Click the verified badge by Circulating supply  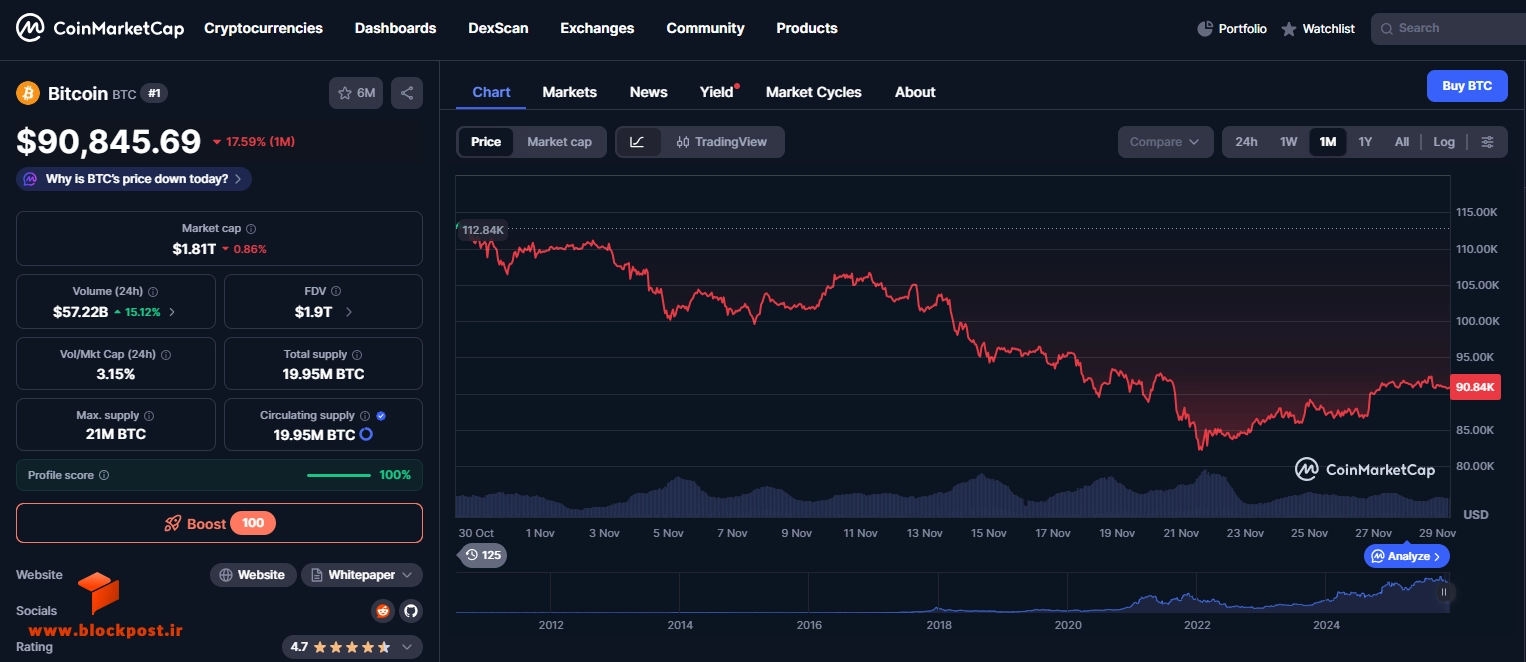[381, 416]
